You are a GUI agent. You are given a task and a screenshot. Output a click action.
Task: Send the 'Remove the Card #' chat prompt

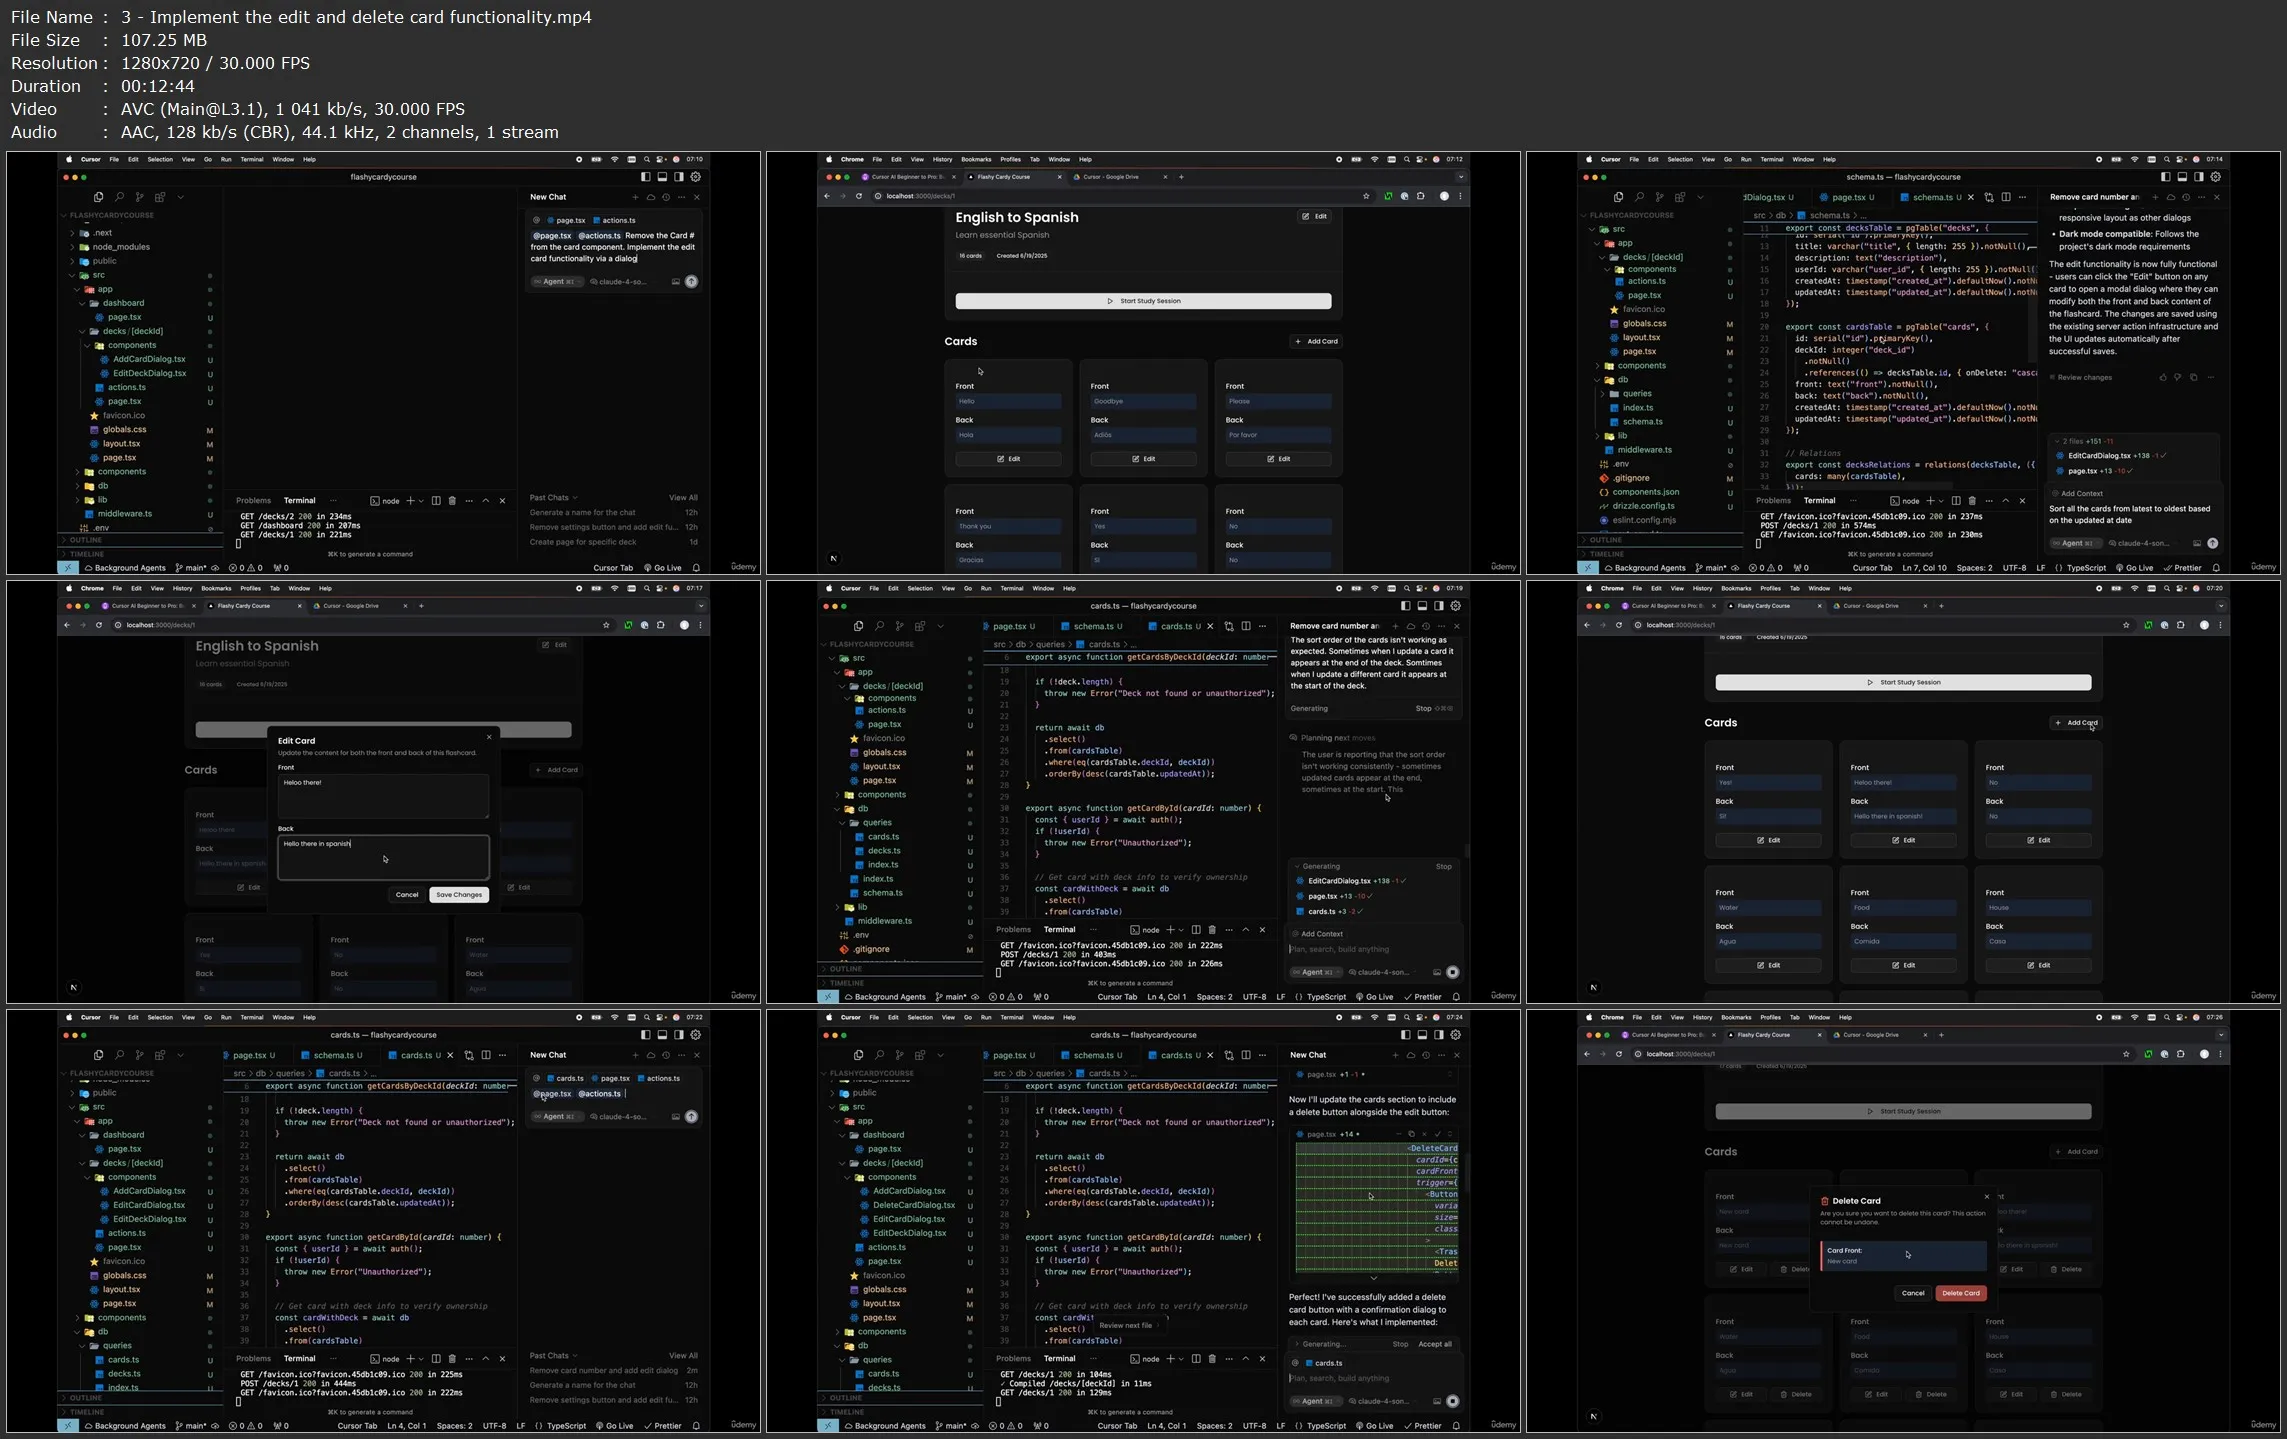pyautogui.click(x=691, y=282)
